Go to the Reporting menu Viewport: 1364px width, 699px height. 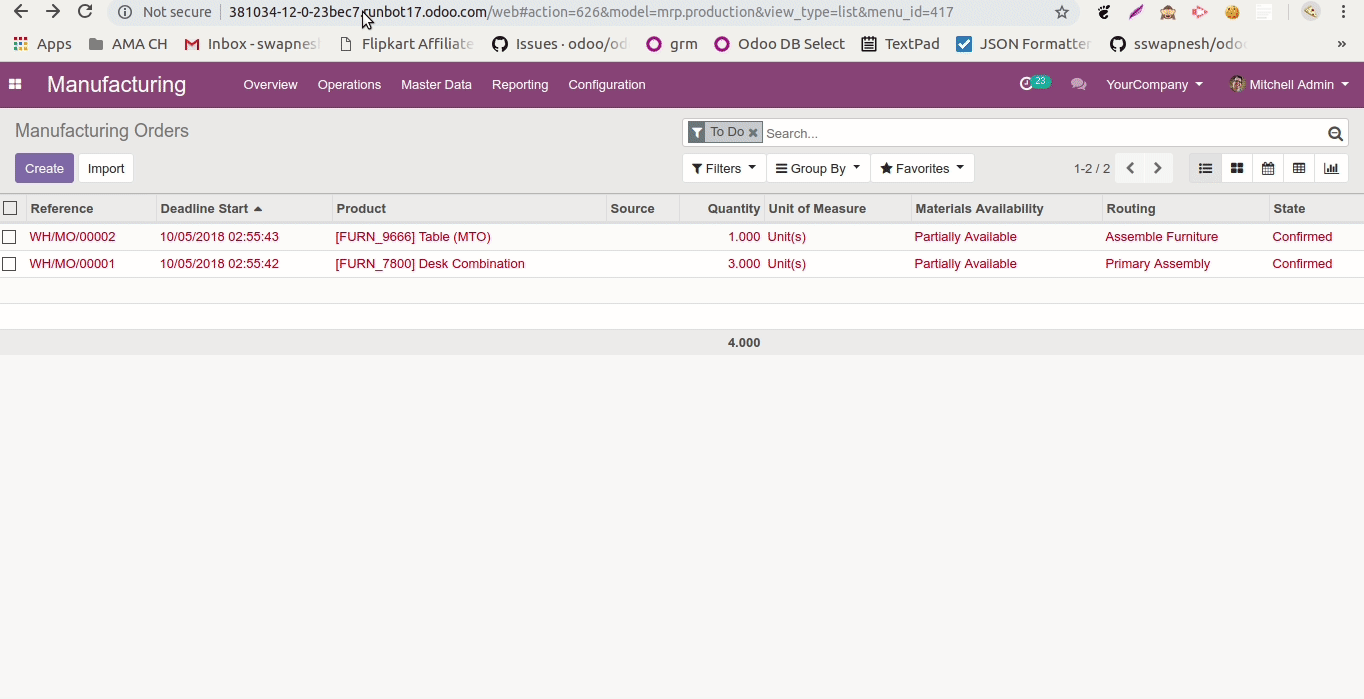[520, 85]
